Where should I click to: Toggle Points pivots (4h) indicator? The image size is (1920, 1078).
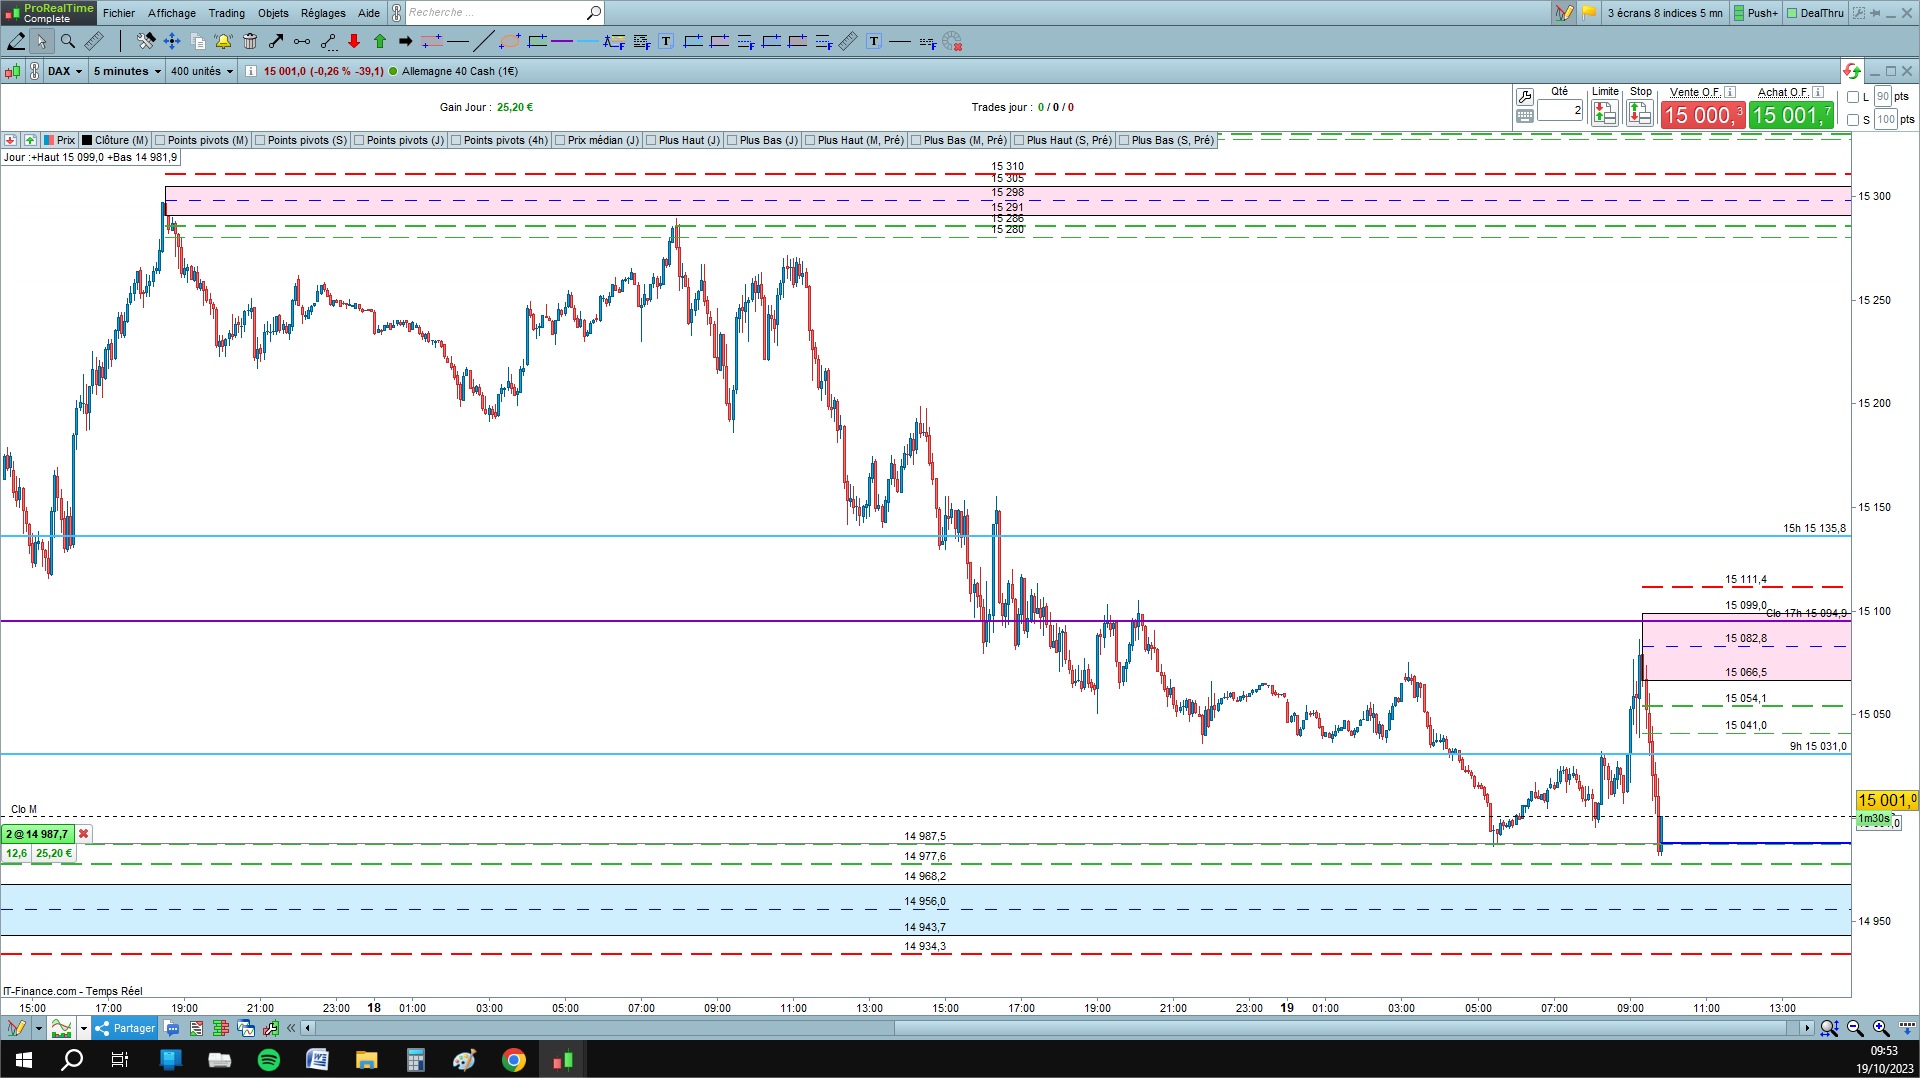456,140
